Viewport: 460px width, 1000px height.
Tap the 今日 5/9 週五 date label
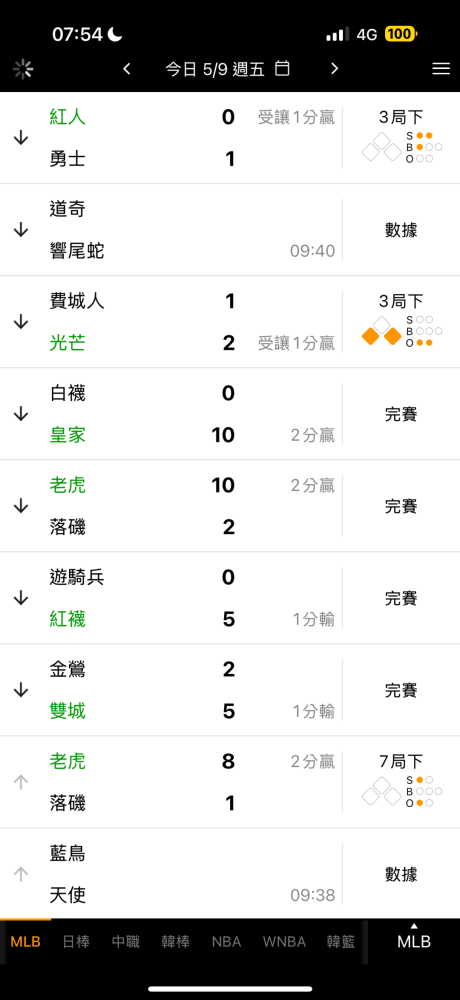pos(215,69)
